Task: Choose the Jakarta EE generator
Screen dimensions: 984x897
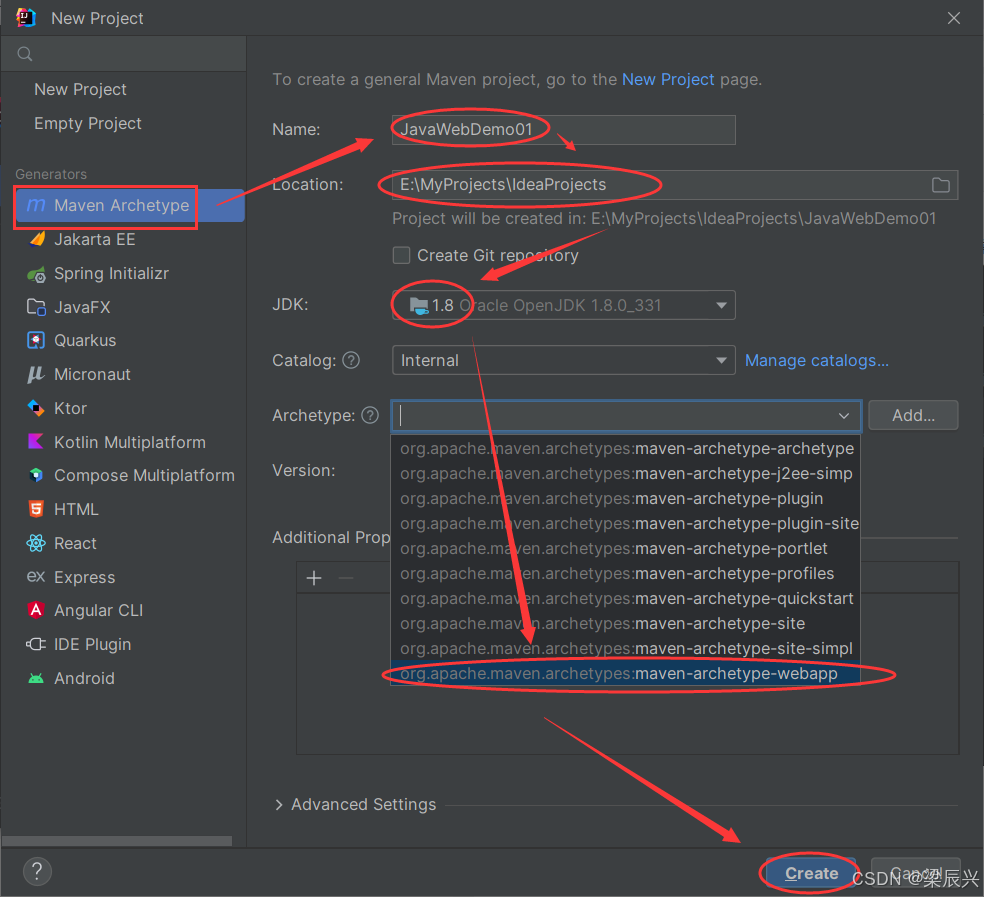Action: [x=95, y=239]
